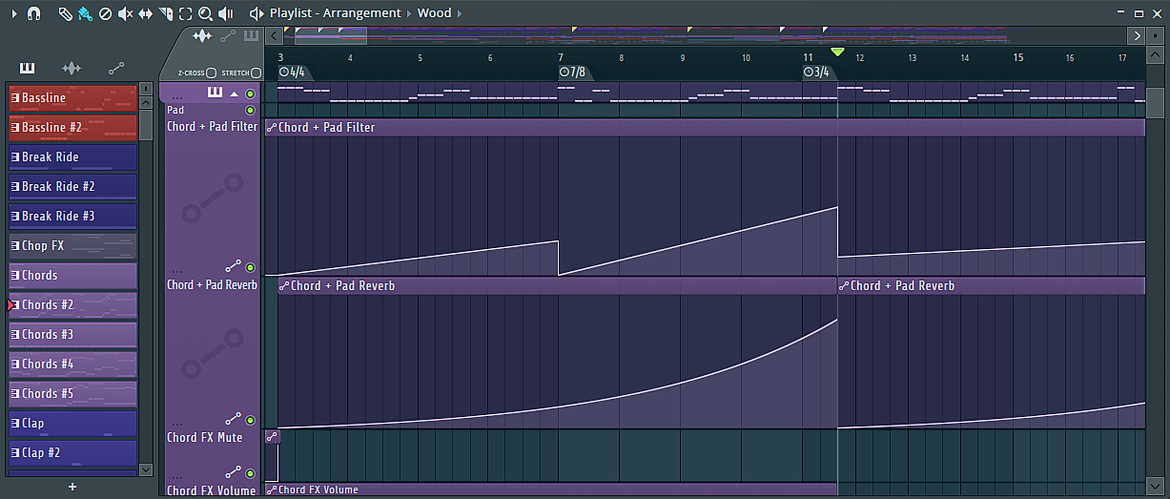Image resolution: width=1170 pixels, height=499 pixels.
Task: Mute Chord FX Mute track LED
Action: pyautogui.click(x=250, y=474)
